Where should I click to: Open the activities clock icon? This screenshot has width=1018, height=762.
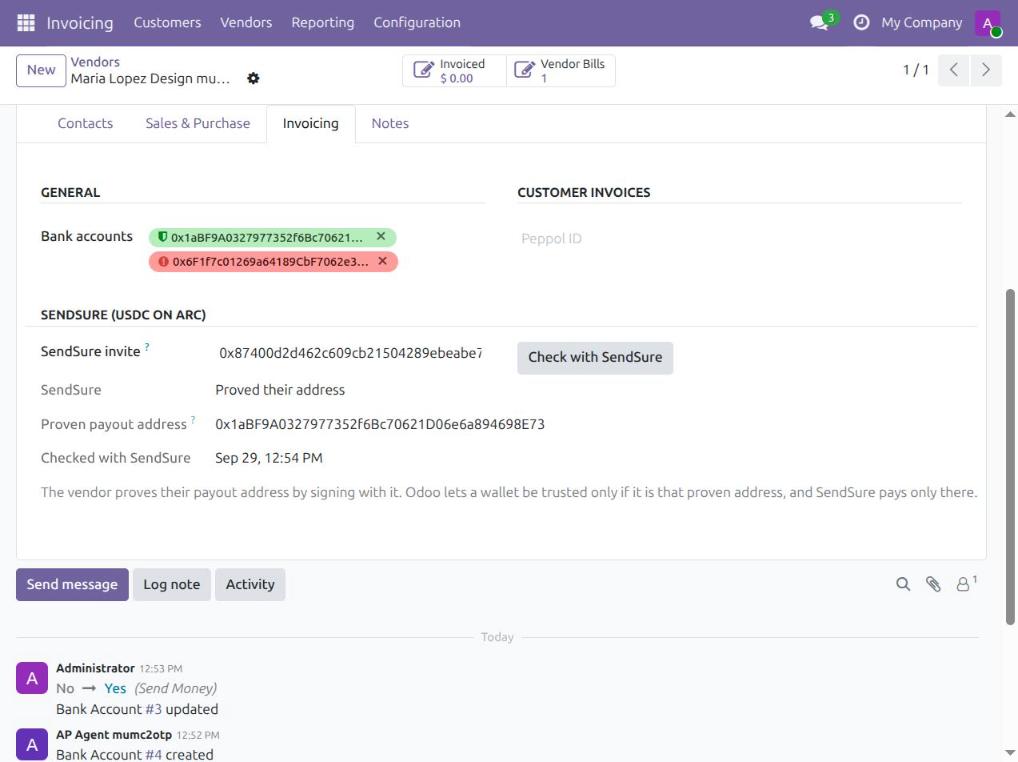861,23
